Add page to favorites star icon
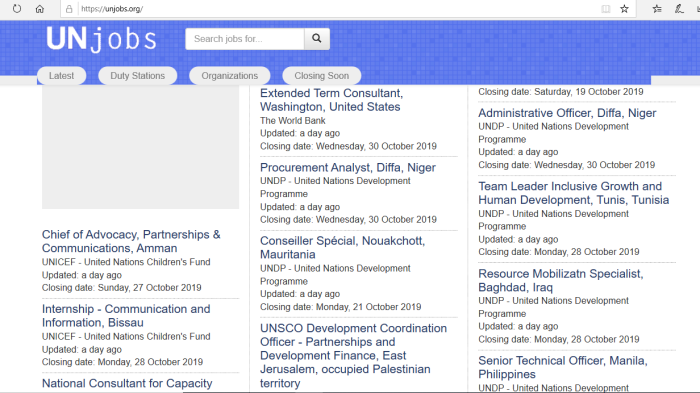This screenshot has height=393, width=700. 624,9
